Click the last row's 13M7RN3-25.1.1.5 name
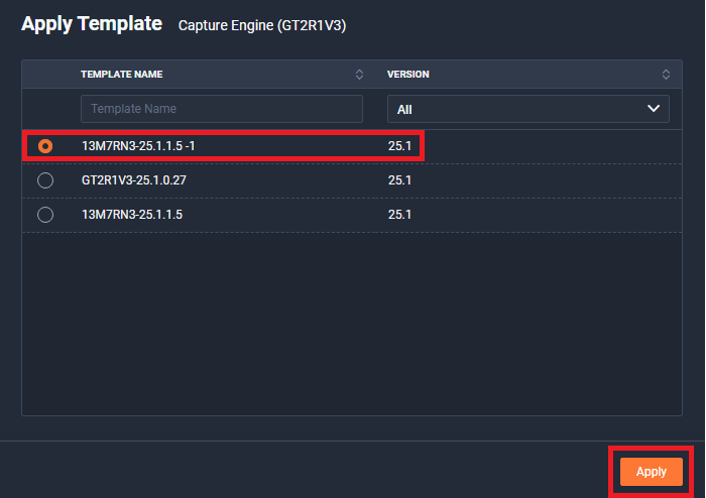Viewport: 706px width, 498px height. [x=132, y=215]
